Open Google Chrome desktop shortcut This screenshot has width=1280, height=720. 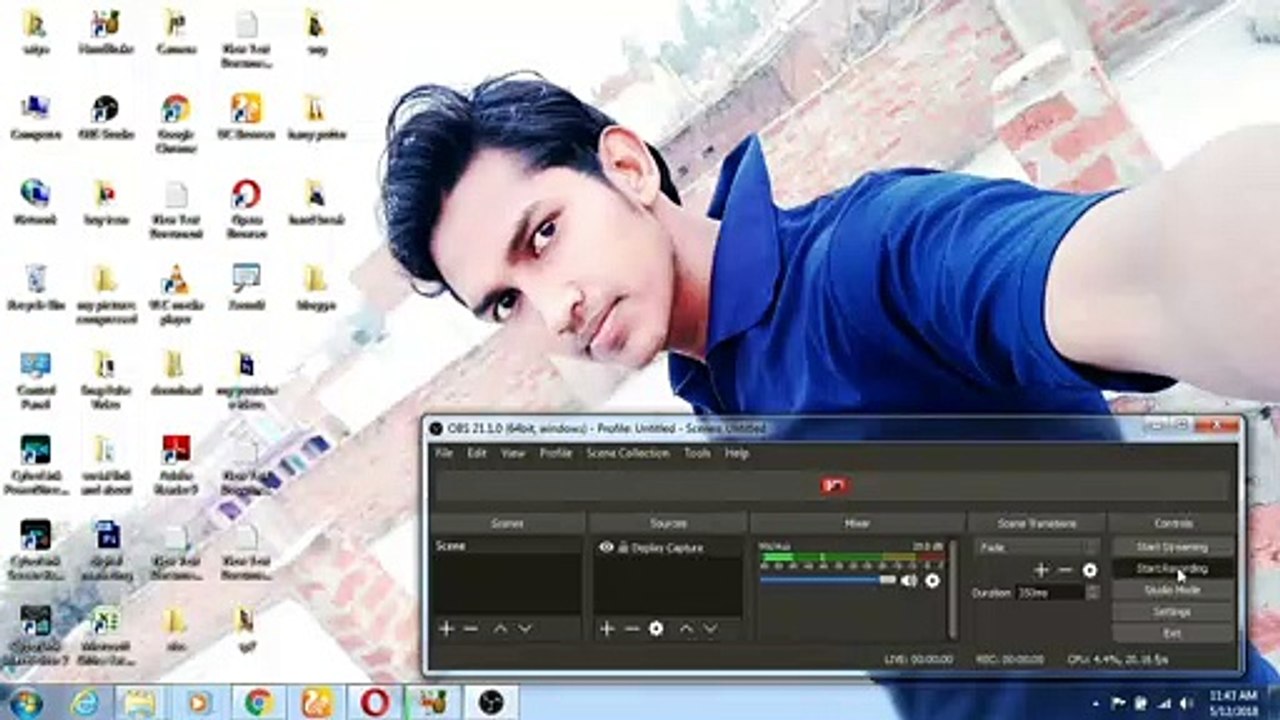[x=176, y=124]
